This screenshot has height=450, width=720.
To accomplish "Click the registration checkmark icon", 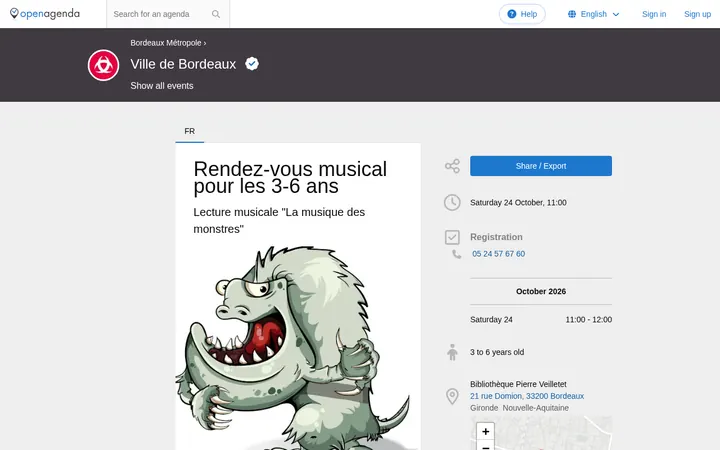I will pyautogui.click(x=452, y=237).
